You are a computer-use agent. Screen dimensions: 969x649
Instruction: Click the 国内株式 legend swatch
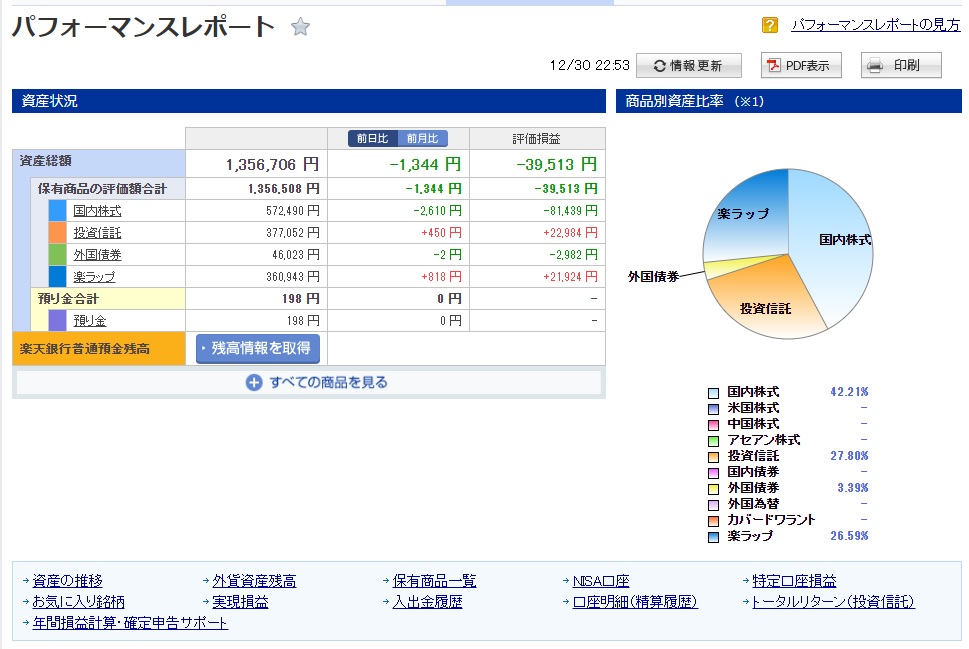coord(713,393)
